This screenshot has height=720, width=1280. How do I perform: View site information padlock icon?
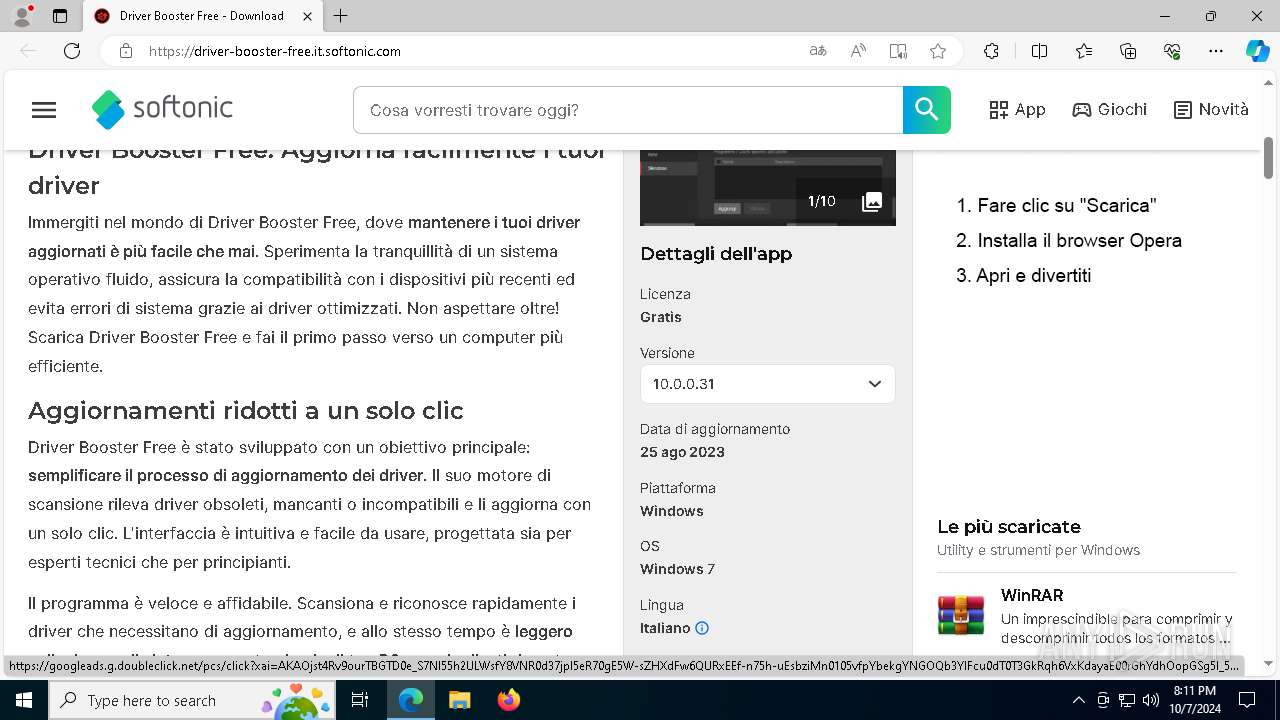(x=125, y=51)
